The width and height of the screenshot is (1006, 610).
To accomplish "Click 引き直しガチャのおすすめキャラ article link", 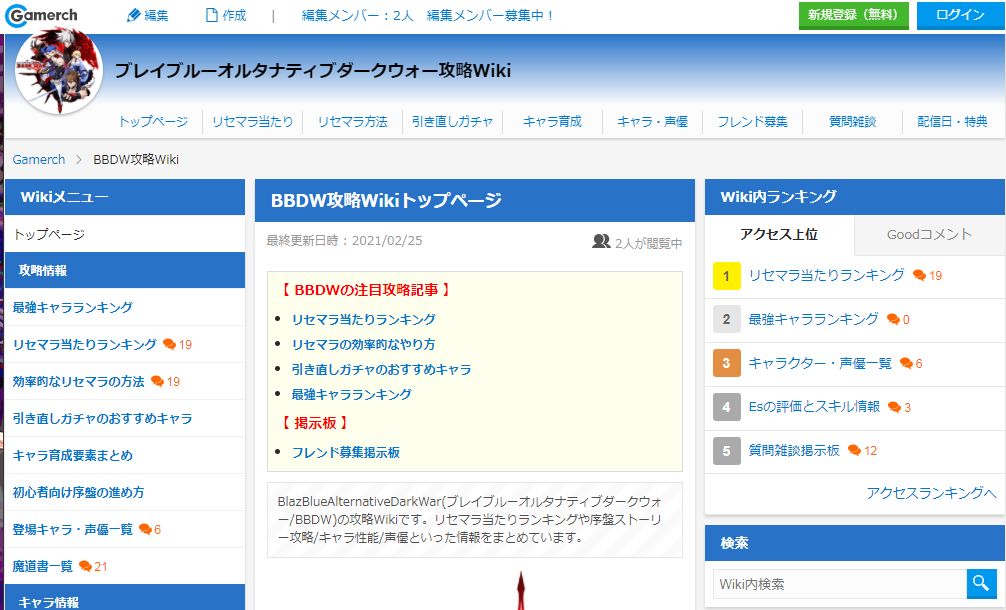I will (382, 369).
